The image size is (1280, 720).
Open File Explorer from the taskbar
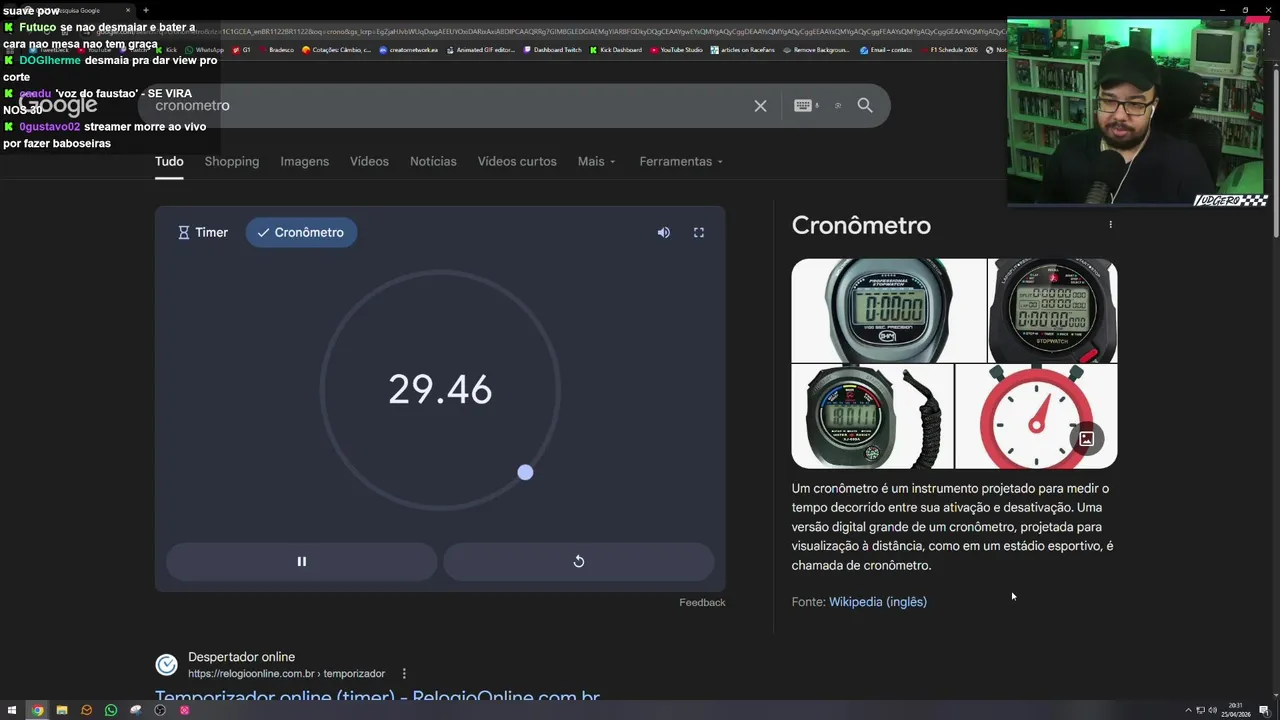pyautogui.click(x=62, y=710)
